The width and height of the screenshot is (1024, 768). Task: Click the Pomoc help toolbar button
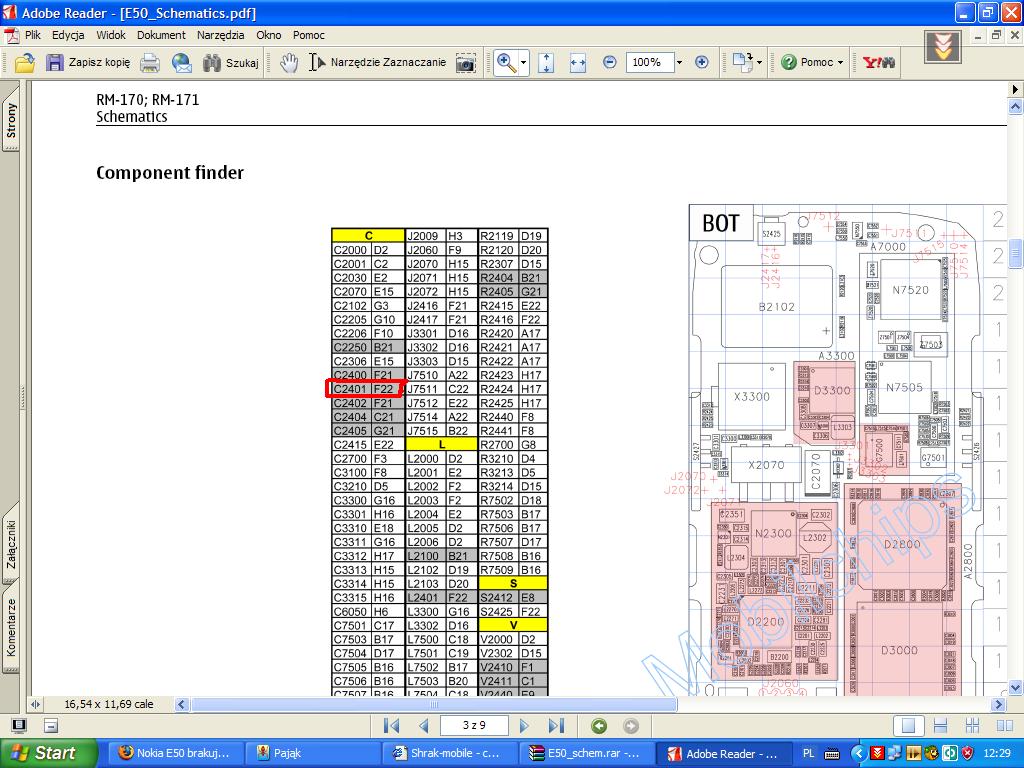pos(808,63)
